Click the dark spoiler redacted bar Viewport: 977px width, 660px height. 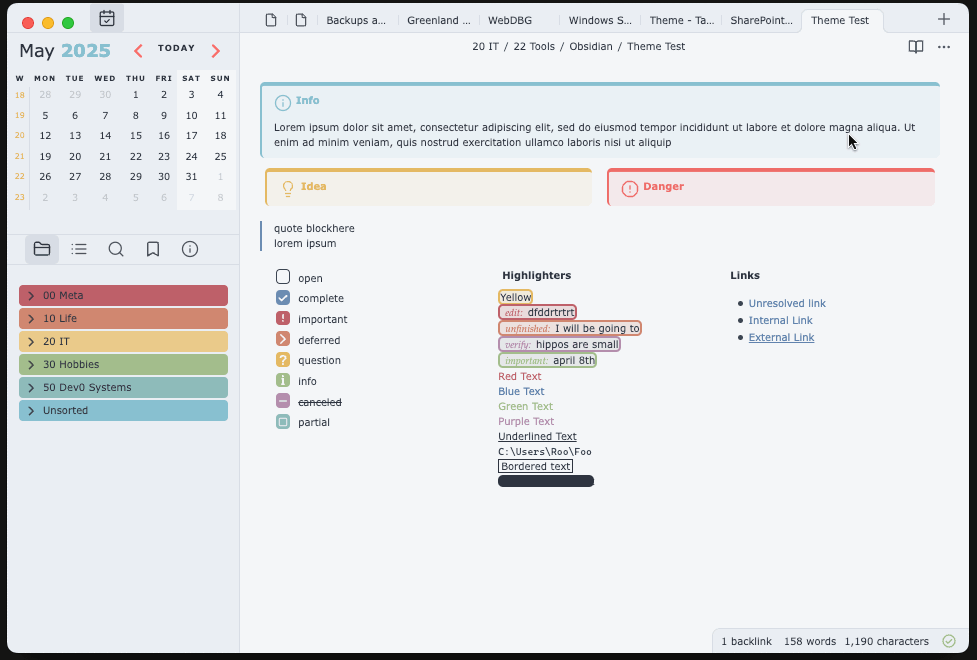(546, 481)
